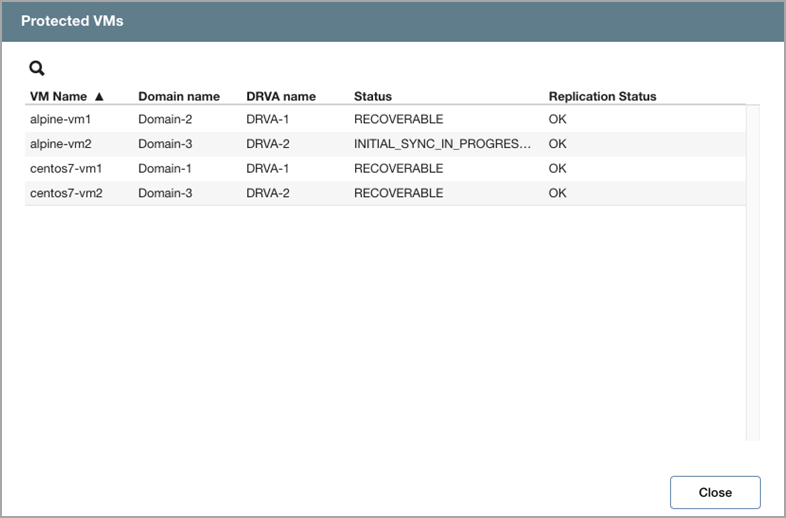Sort by DRVA name column header
The image size is (786, 518).
tap(280, 97)
